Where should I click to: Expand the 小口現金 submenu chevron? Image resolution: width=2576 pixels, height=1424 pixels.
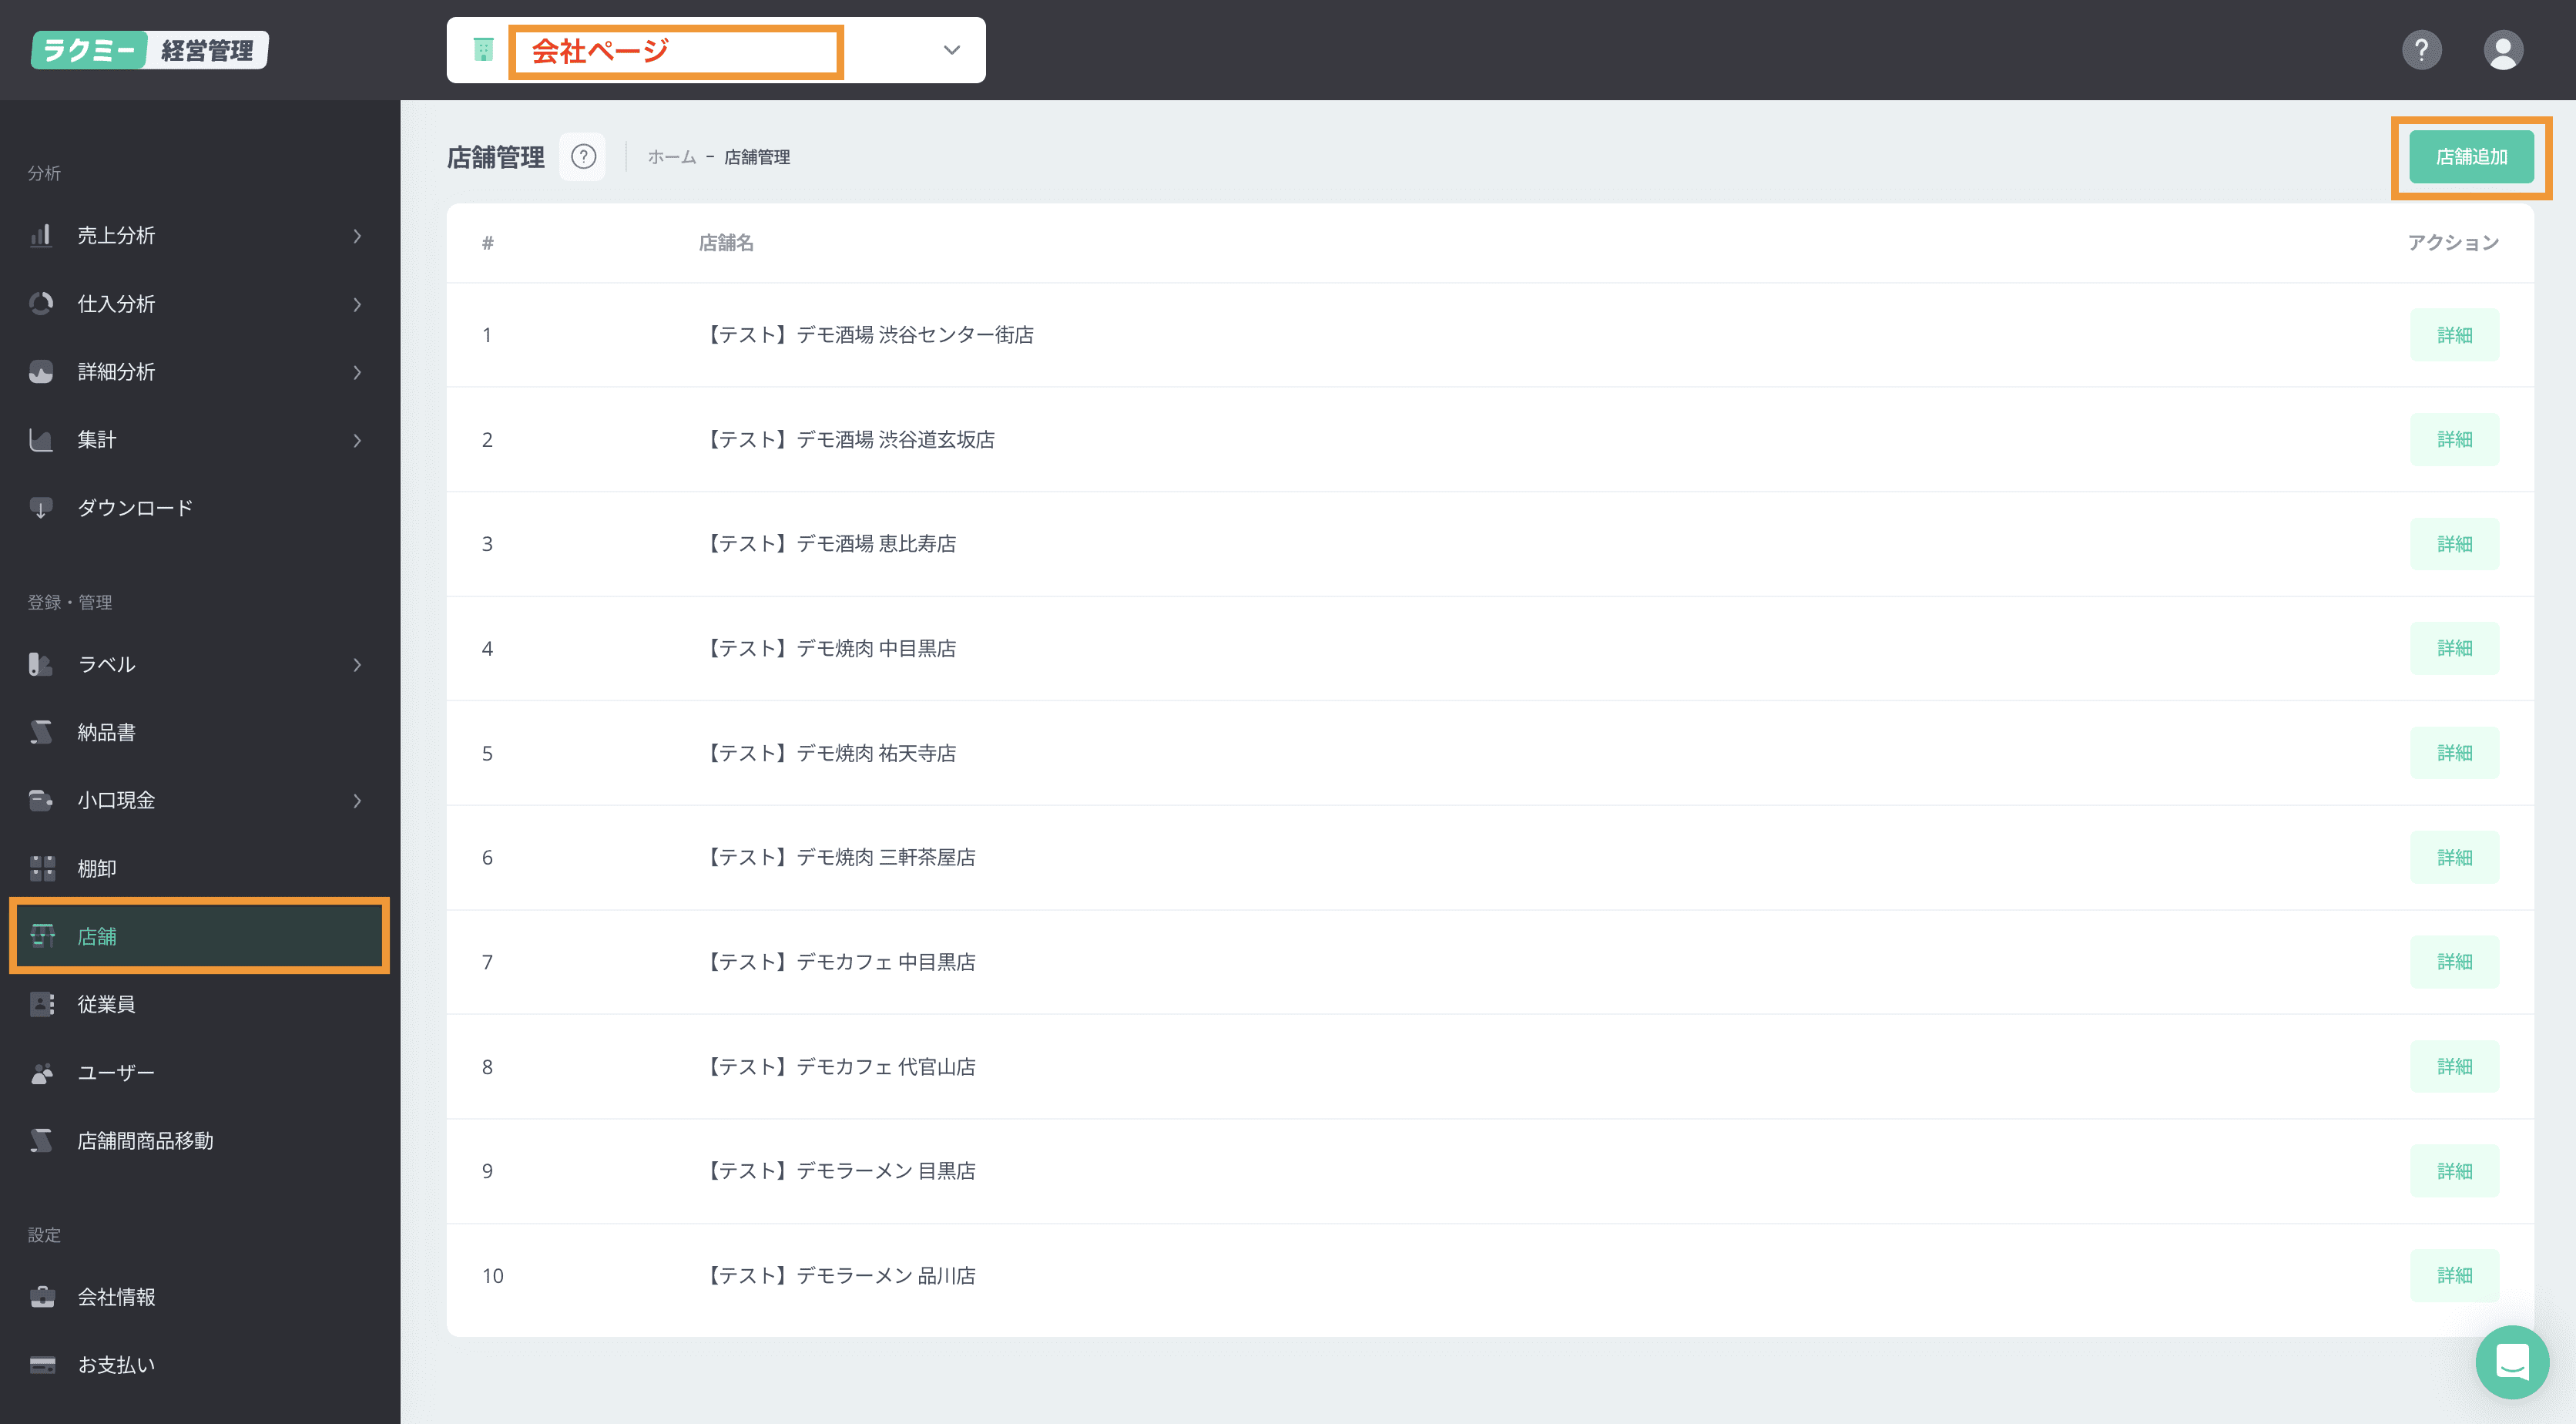357,801
